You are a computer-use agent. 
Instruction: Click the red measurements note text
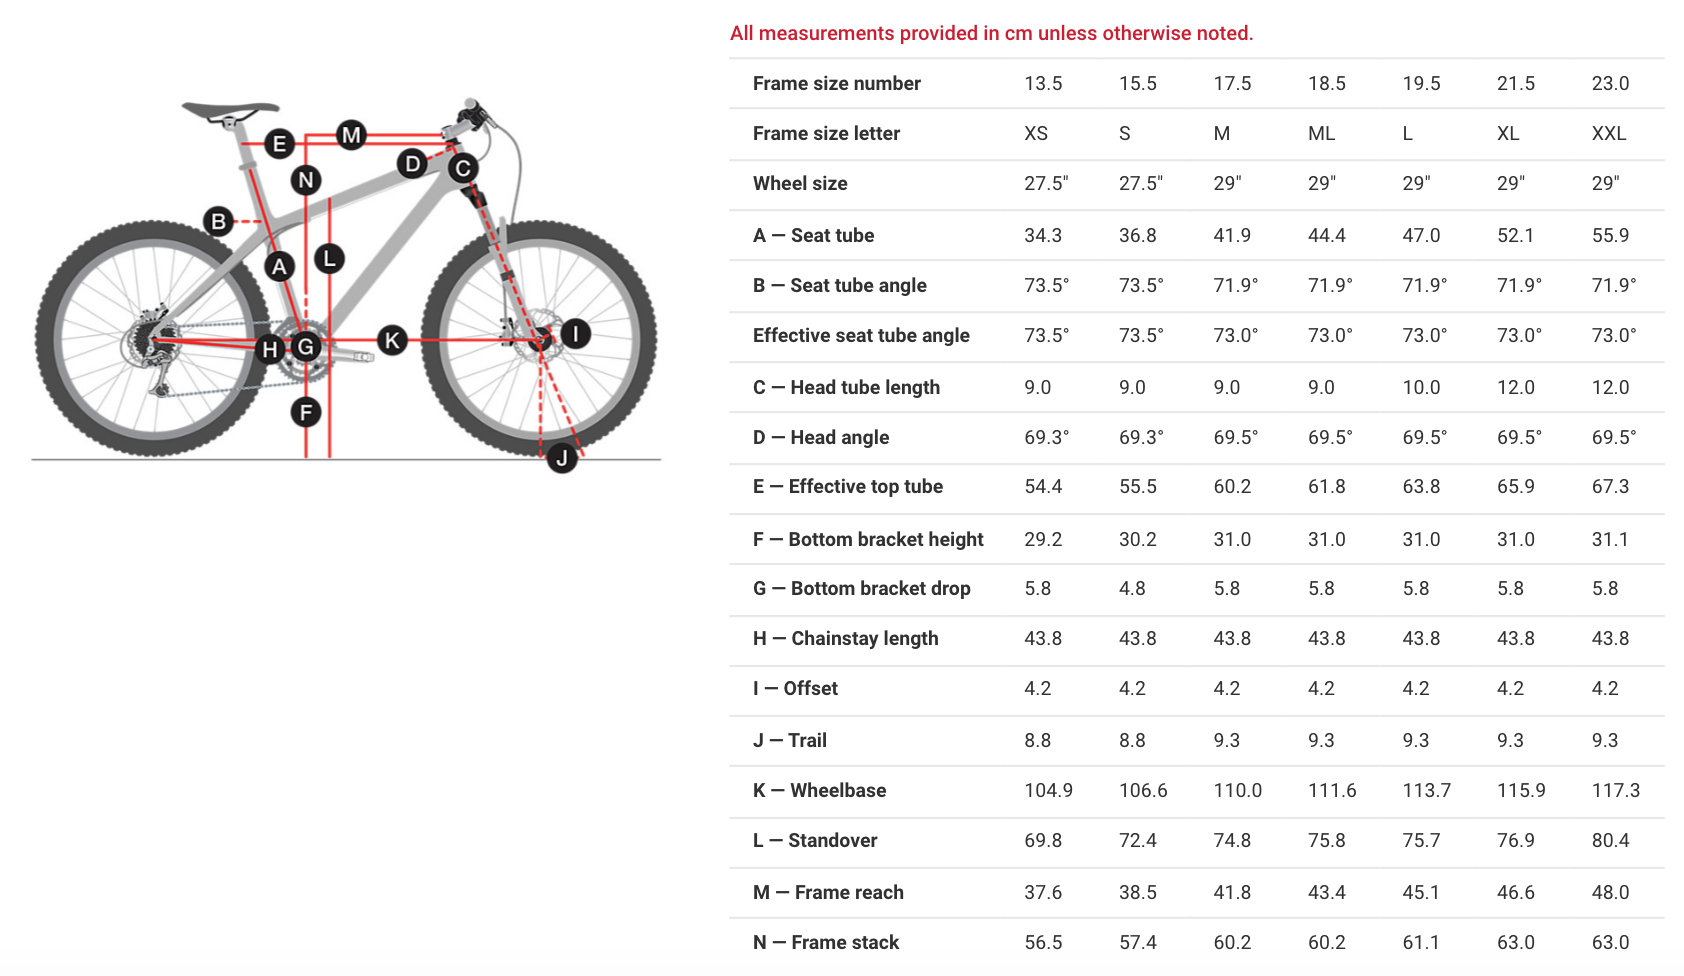[991, 33]
